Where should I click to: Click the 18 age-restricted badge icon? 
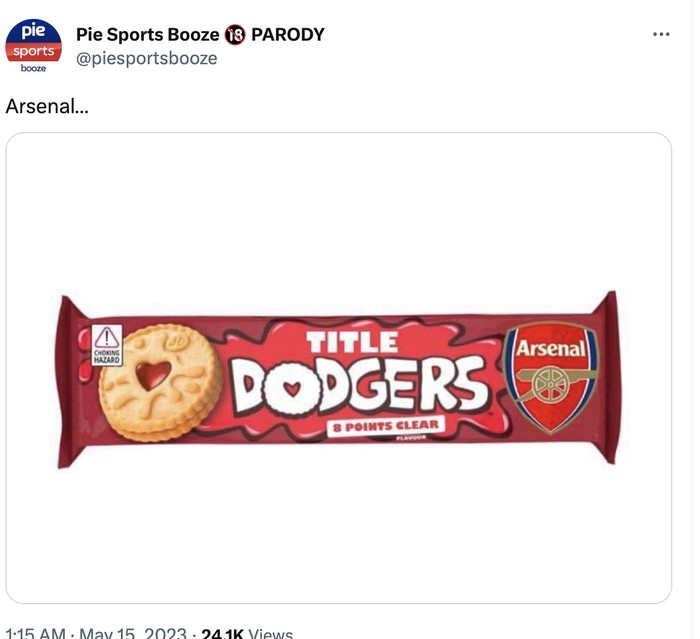pyautogui.click(x=236, y=35)
